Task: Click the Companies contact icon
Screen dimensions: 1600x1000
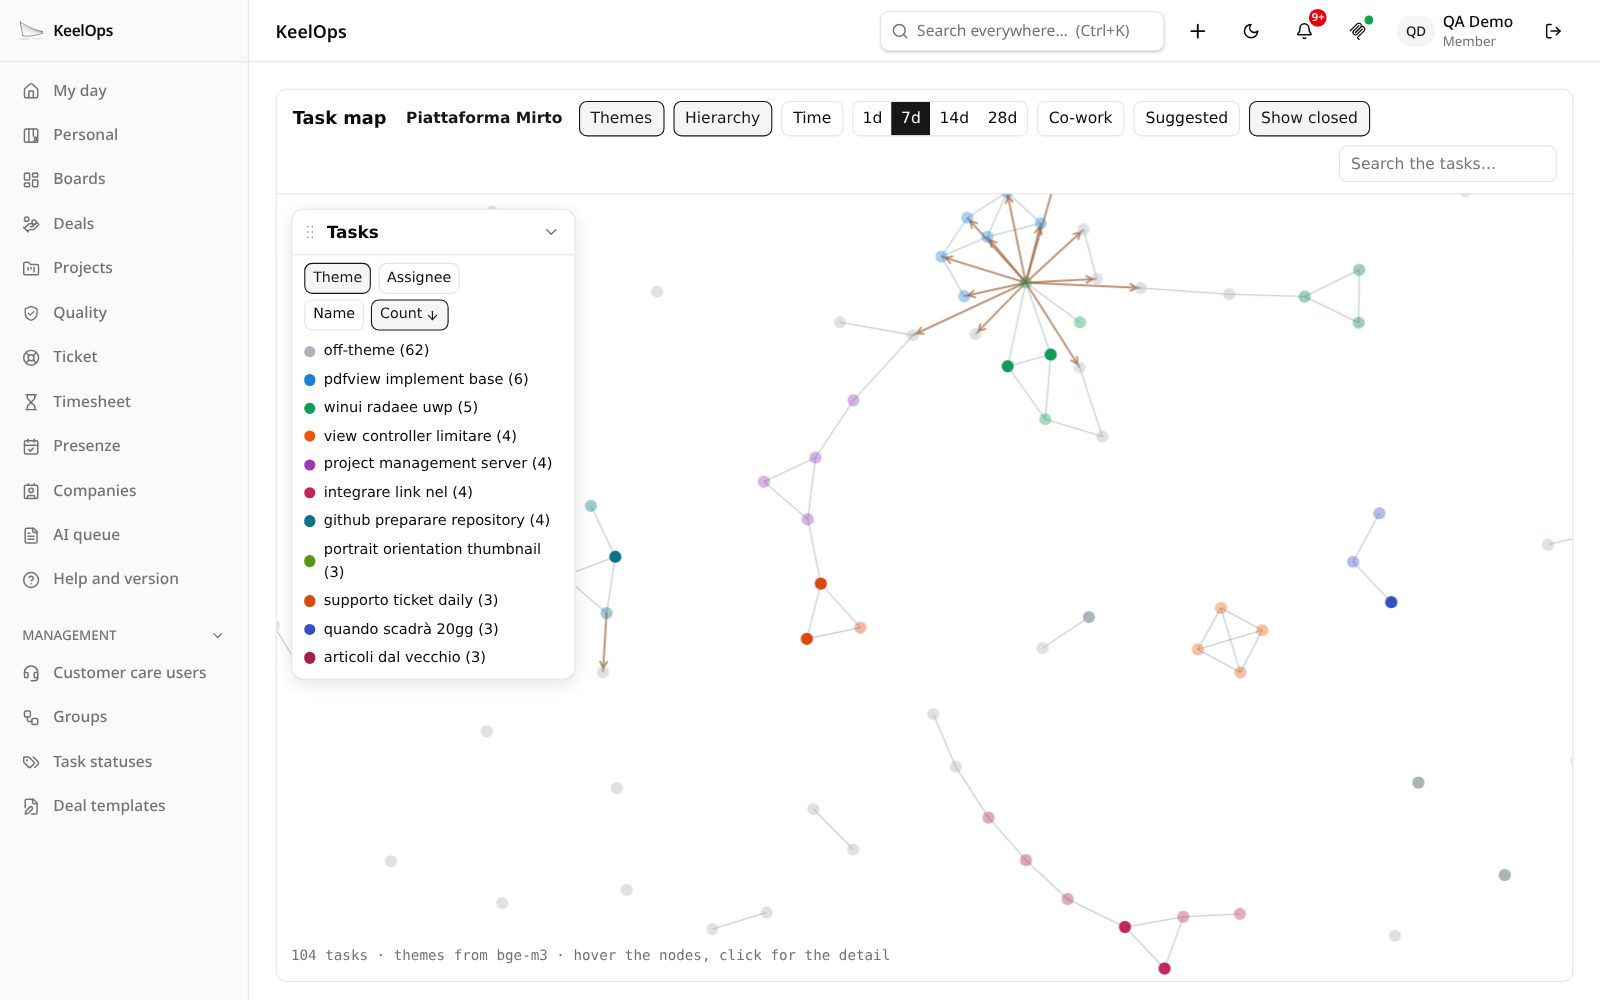Action: (x=31, y=491)
